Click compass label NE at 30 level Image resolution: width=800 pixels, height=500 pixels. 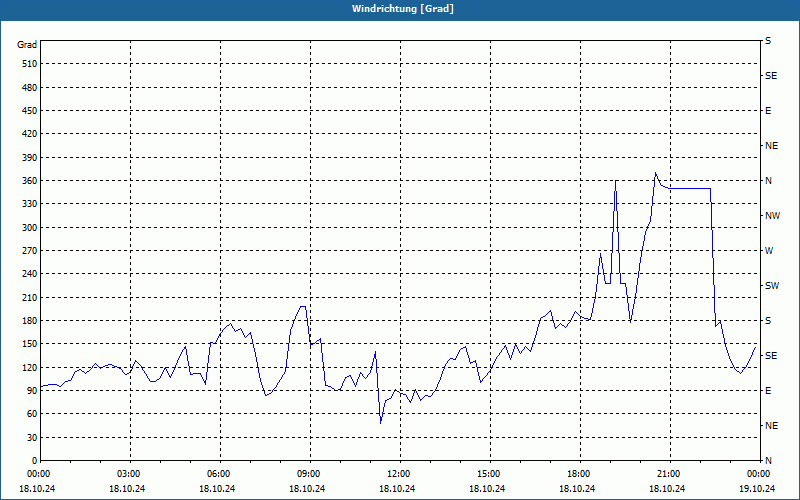pos(771,426)
